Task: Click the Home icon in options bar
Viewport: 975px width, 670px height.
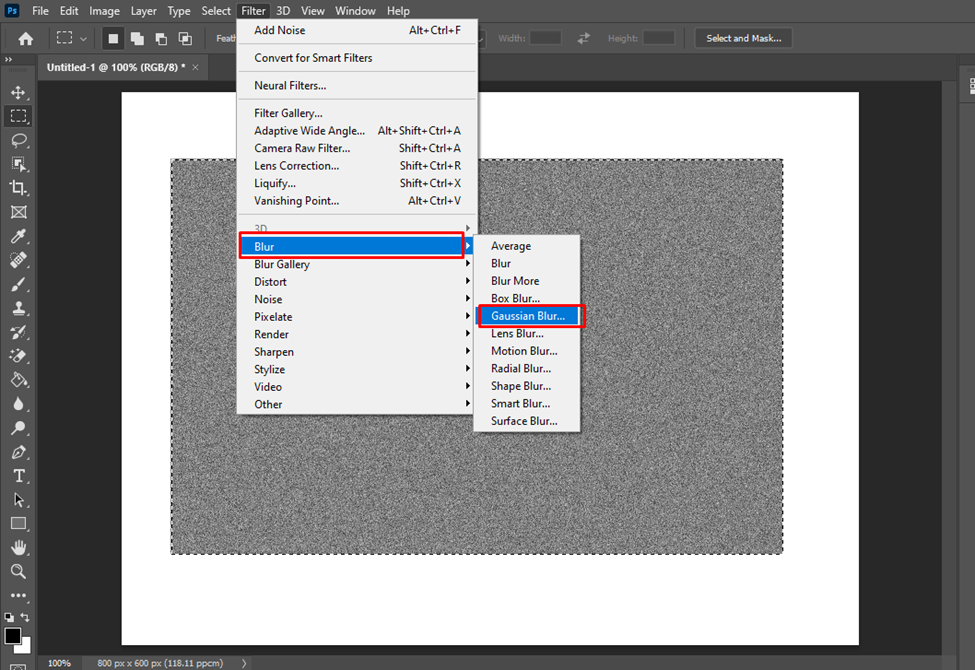Action: tap(25, 39)
